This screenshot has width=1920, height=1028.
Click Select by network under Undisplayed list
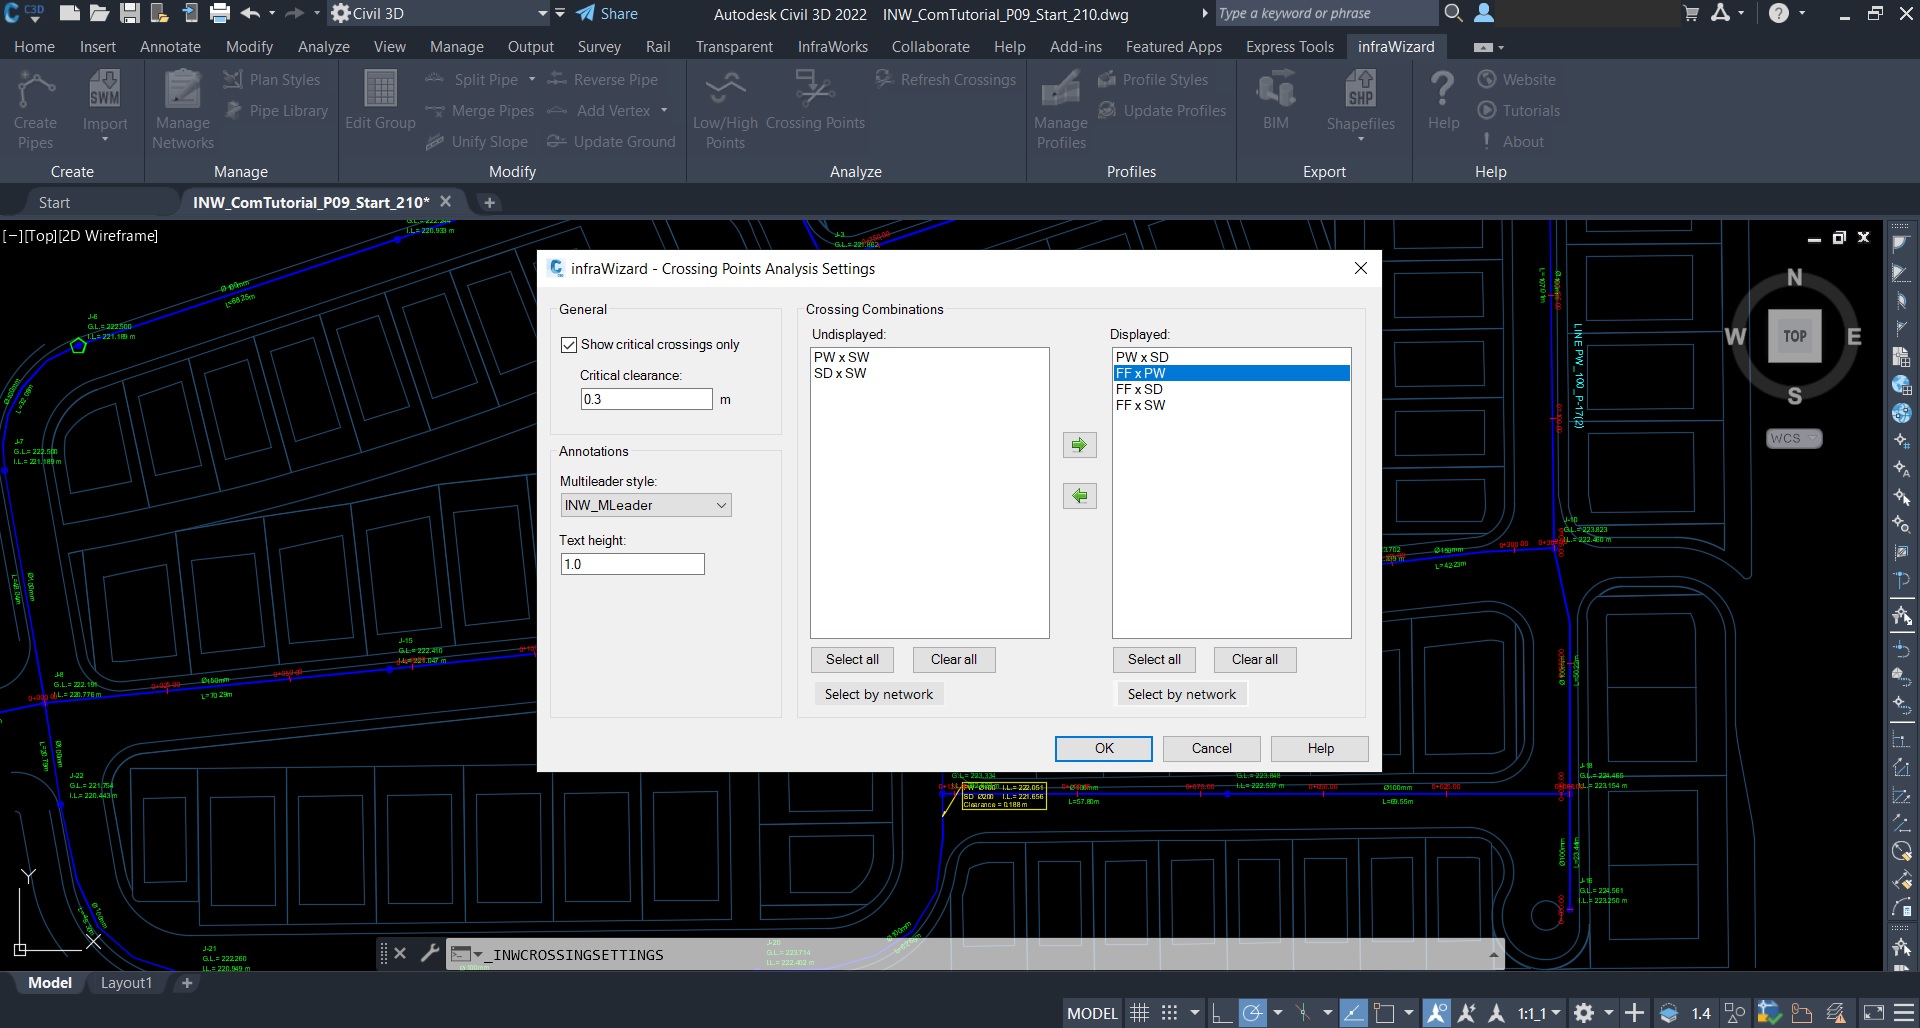[x=878, y=694]
